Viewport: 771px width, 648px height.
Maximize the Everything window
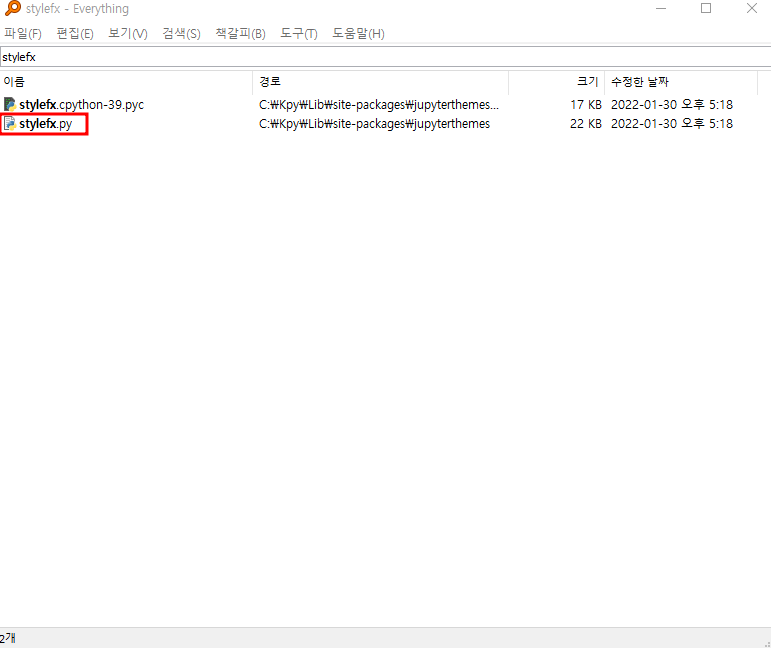(x=706, y=8)
